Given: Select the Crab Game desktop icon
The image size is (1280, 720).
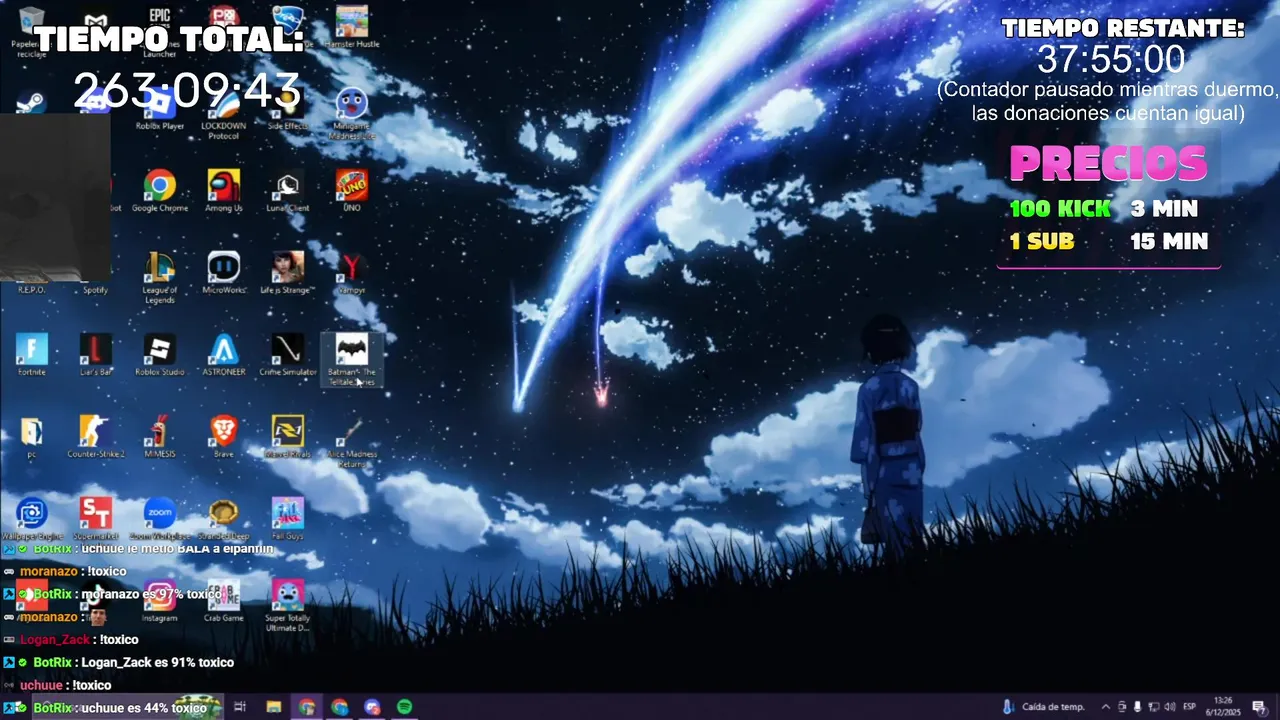Looking at the screenshot, I should pos(223,600).
